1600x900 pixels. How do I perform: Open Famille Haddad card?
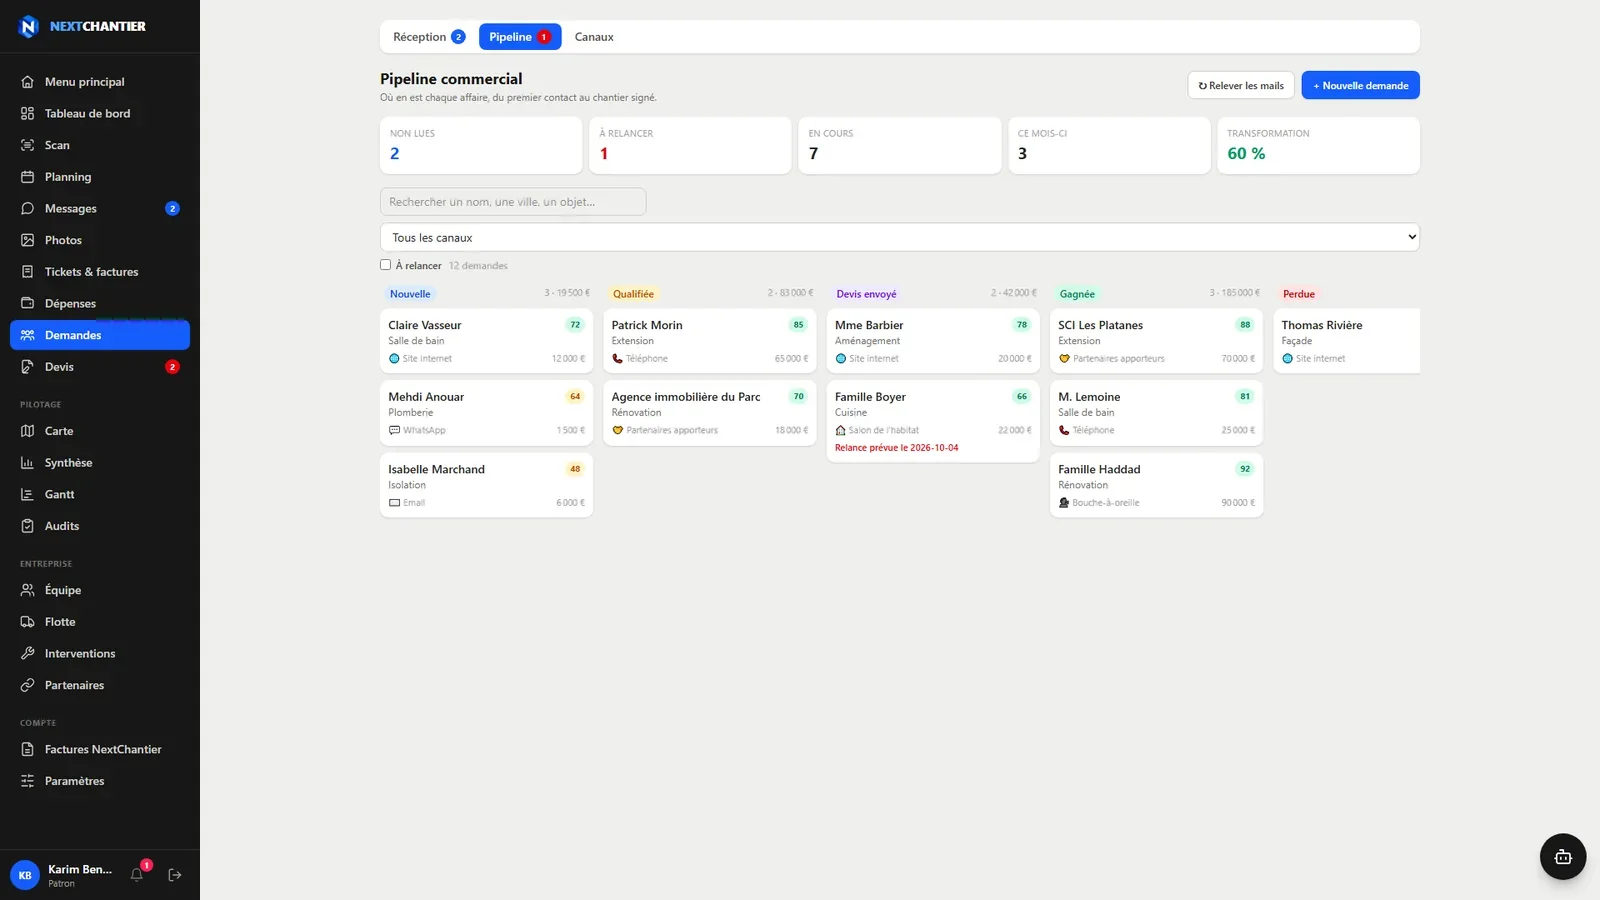(x=1156, y=485)
